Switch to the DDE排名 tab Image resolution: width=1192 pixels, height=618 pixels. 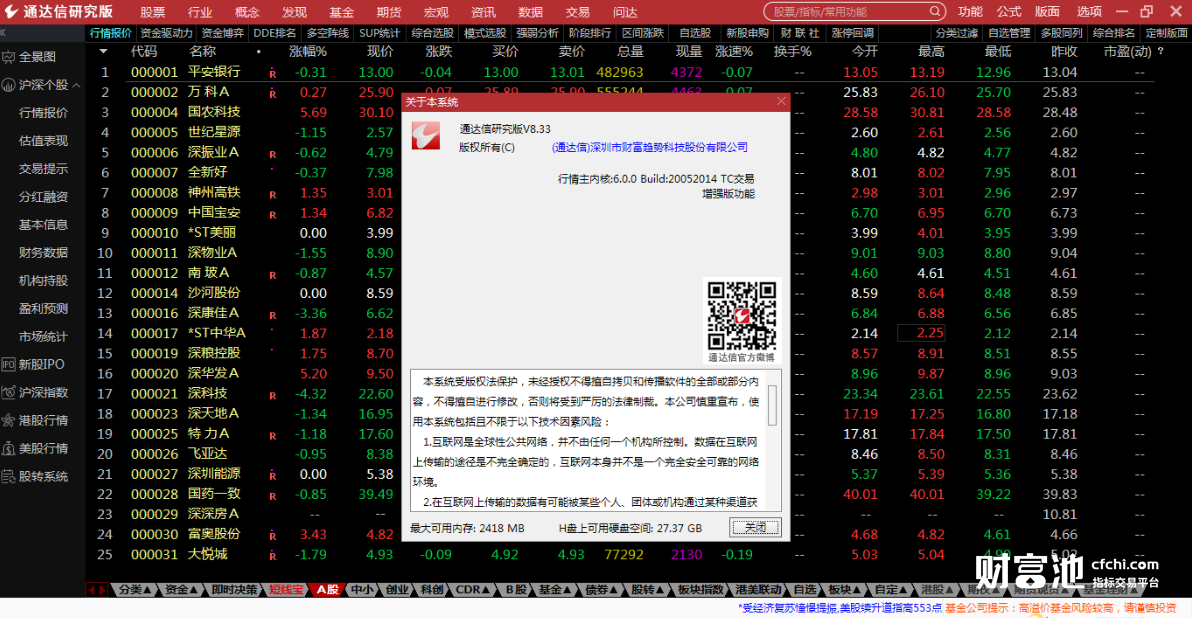(x=274, y=33)
